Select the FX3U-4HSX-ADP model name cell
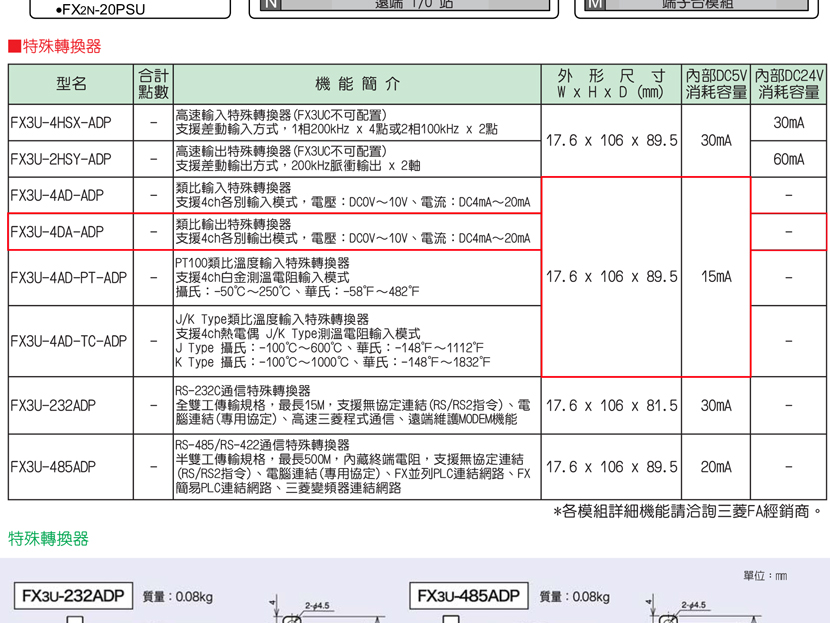 point(71,123)
